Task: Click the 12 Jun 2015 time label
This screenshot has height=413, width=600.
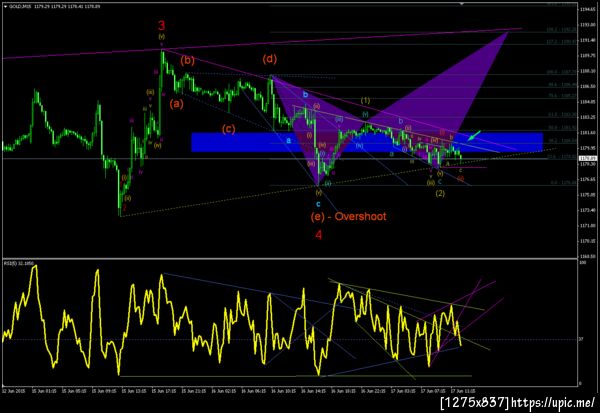Action: point(13,391)
